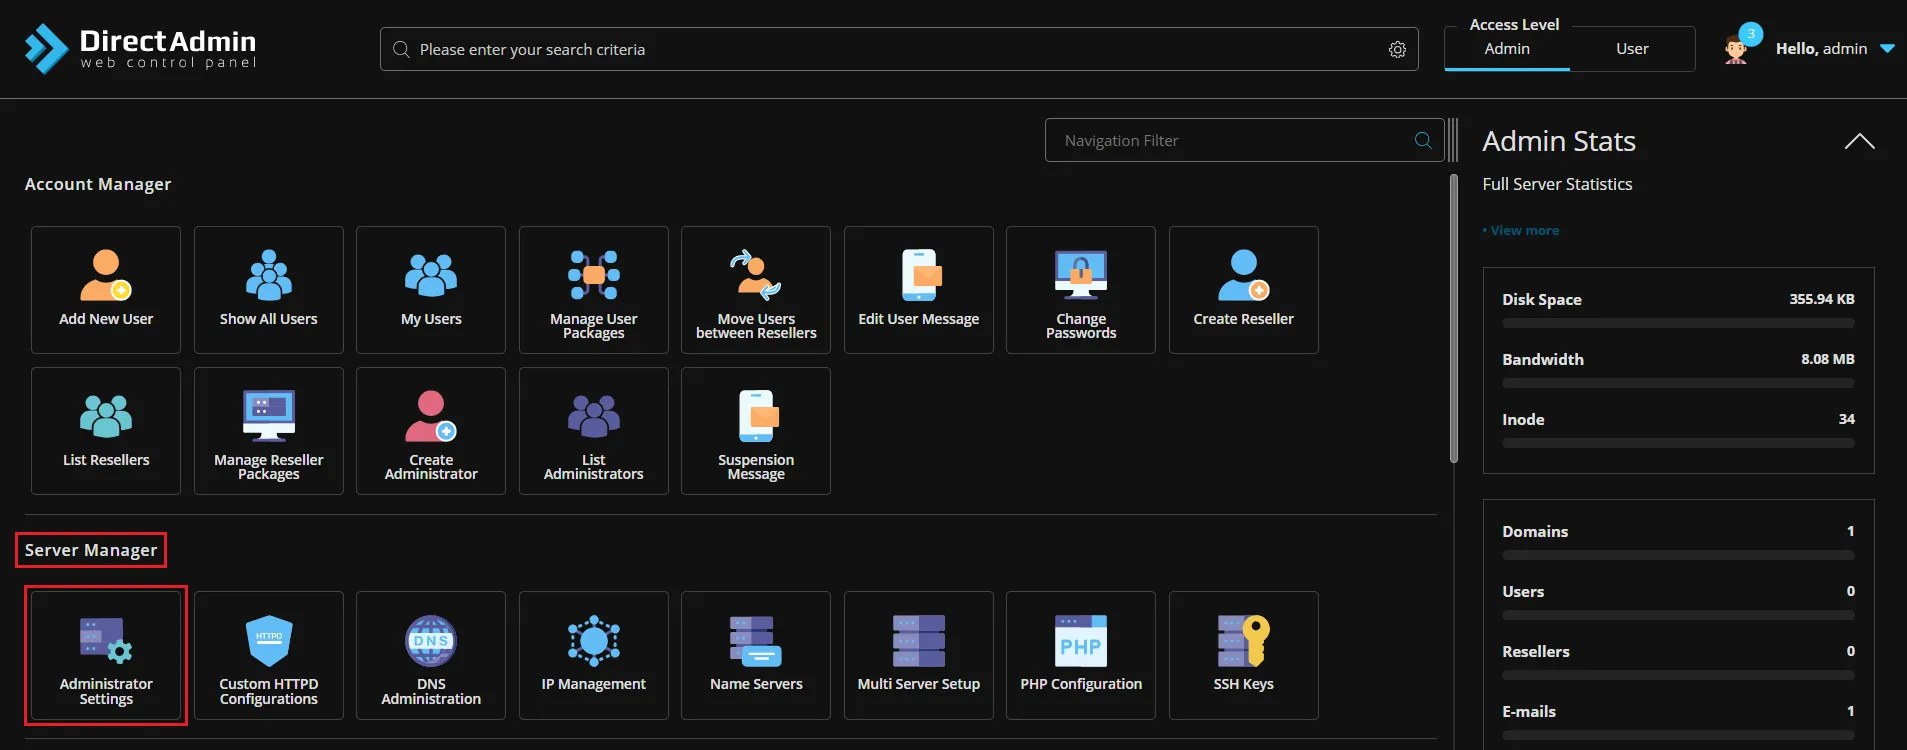Image resolution: width=1907 pixels, height=750 pixels.
Task: Click the panel resize handle beside Navigation Filter
Action: click(1452, 140)
